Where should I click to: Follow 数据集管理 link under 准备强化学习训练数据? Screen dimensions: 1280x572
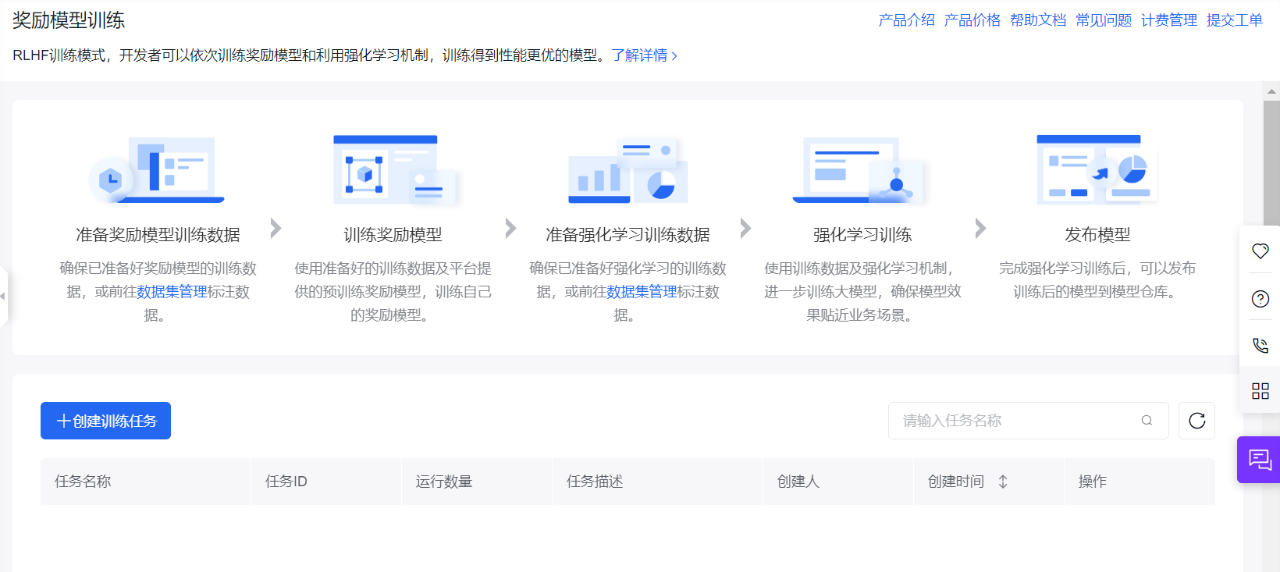[x=642, y=292]
